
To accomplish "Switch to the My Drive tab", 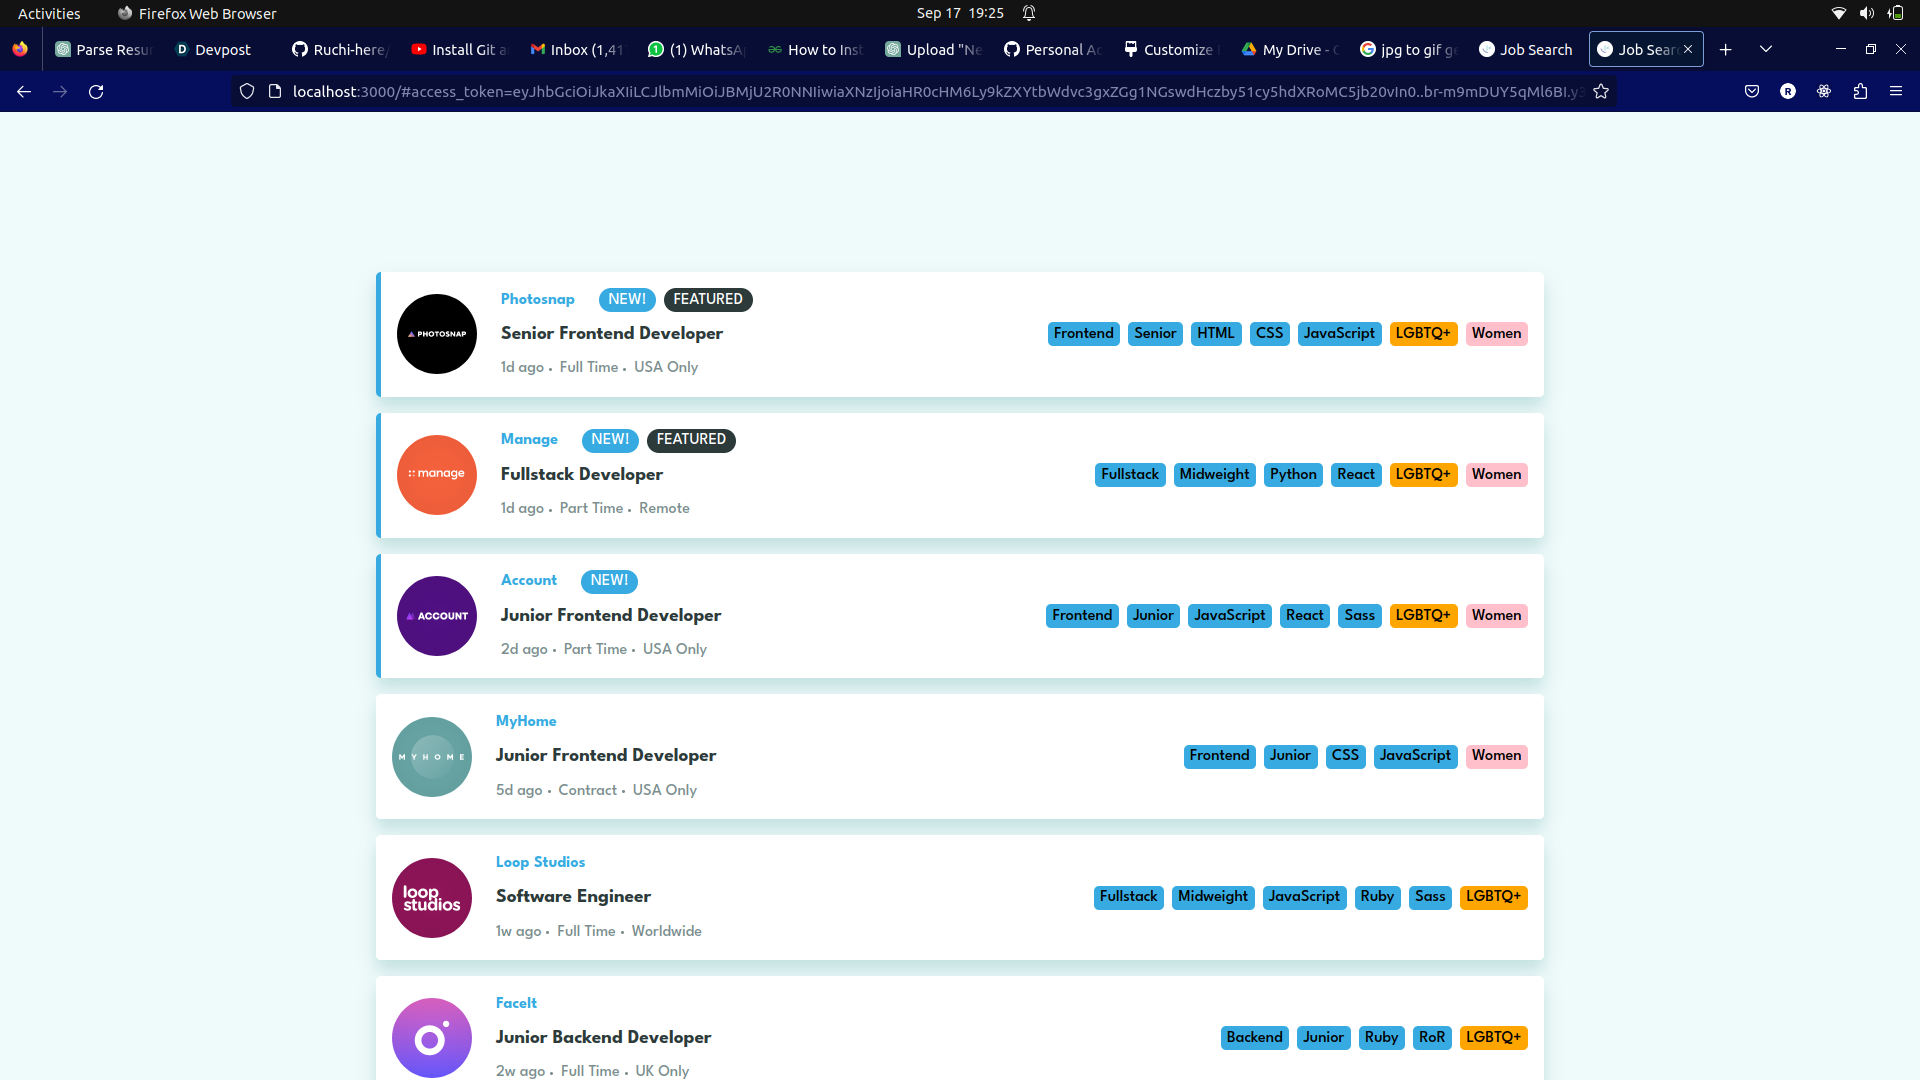I will pyautogui.click(x=1290, y=50).
